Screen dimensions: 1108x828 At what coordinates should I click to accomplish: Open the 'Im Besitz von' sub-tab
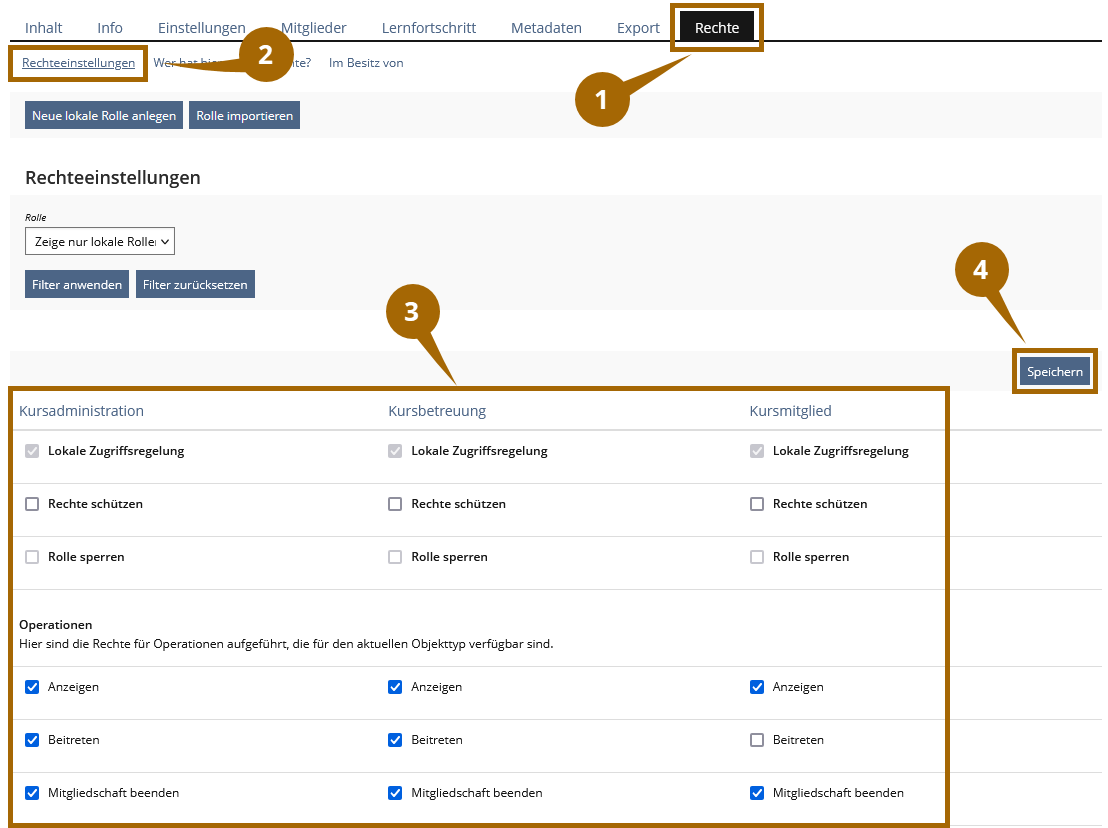pos(366,63)
